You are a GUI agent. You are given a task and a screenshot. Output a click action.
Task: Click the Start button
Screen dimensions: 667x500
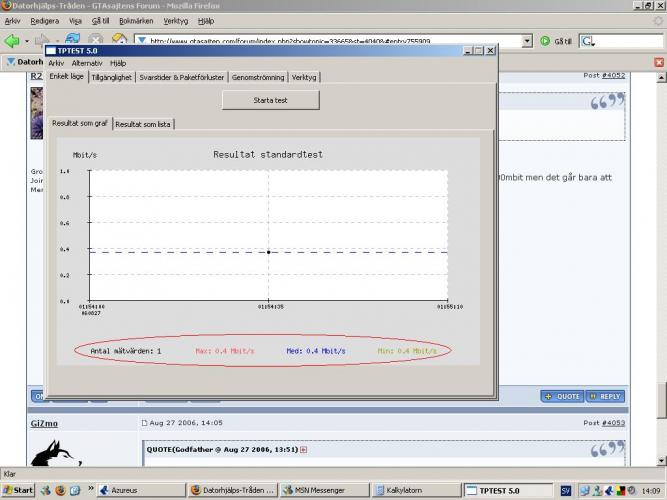19,491
